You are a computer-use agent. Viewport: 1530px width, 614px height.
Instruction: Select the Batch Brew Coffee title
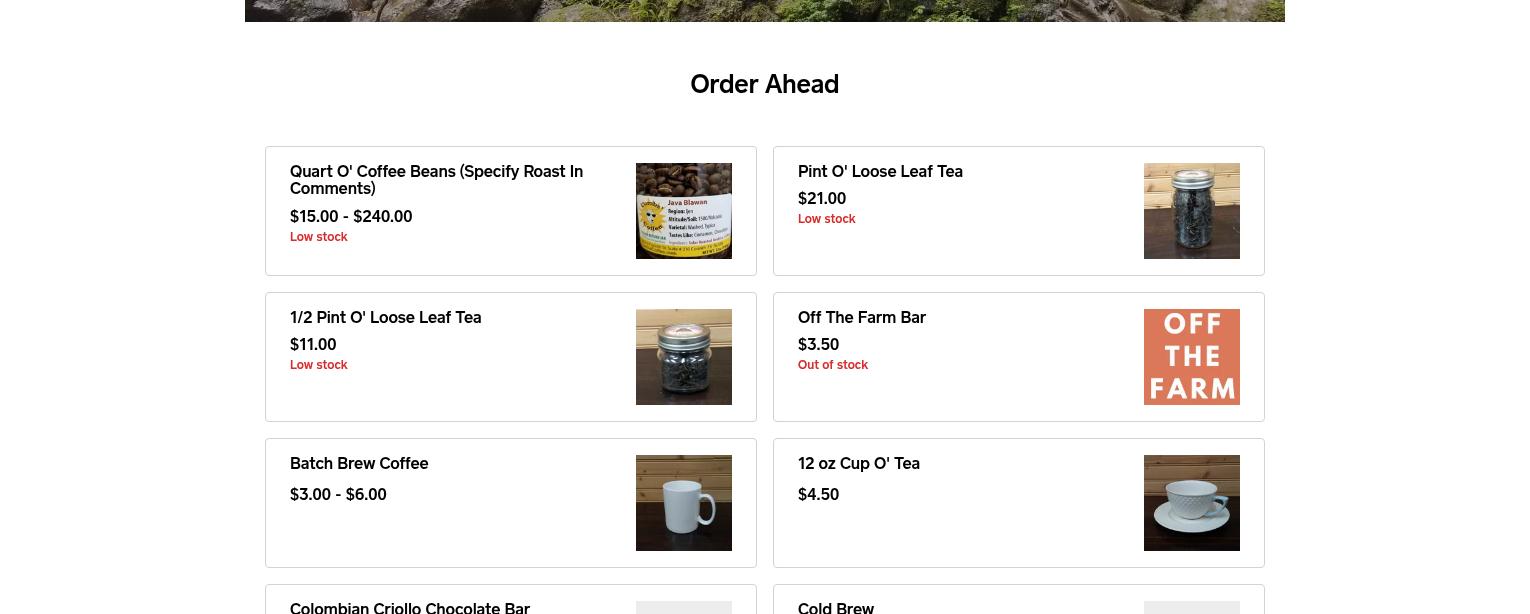tap(359, 463)
